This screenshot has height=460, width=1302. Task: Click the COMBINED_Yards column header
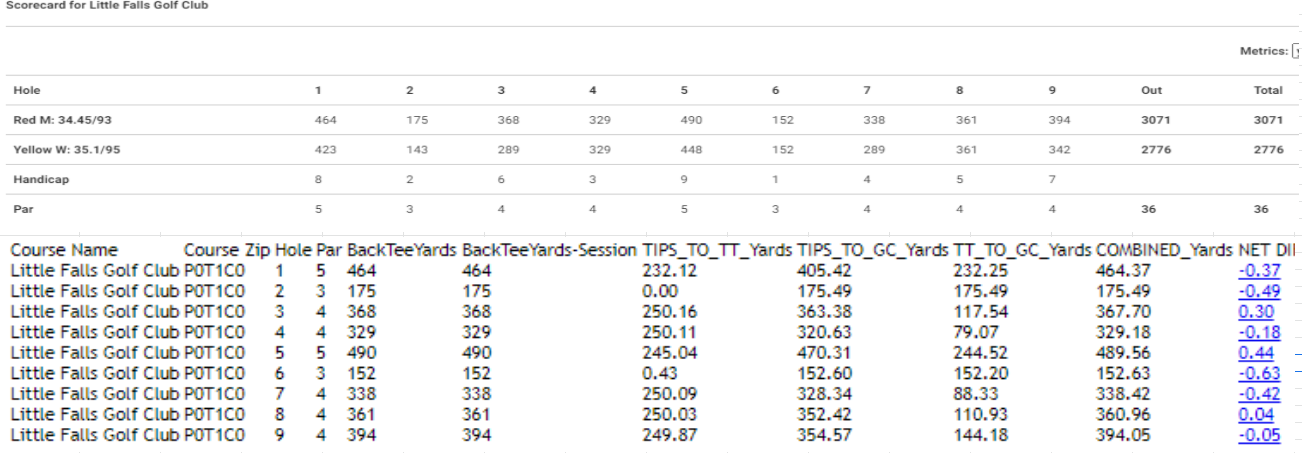(1164, 249)
